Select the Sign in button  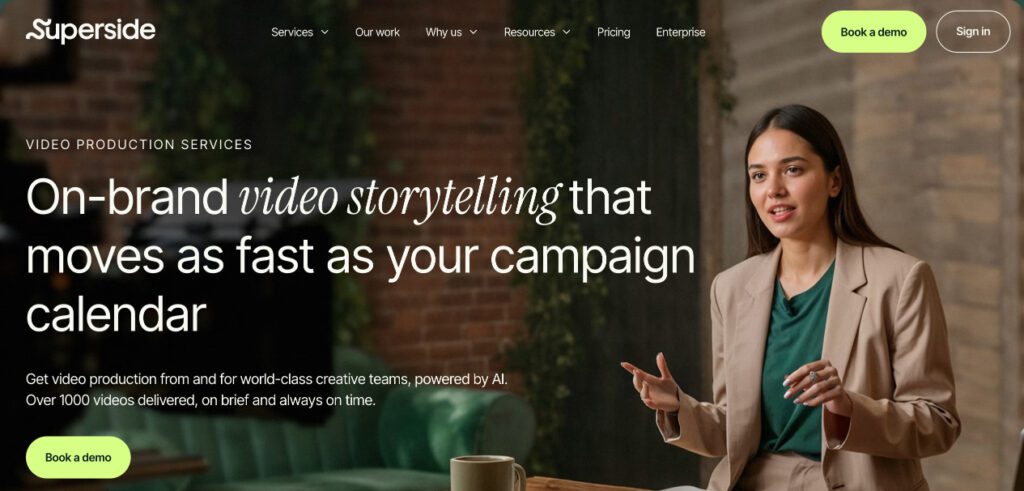click(973, 31)
